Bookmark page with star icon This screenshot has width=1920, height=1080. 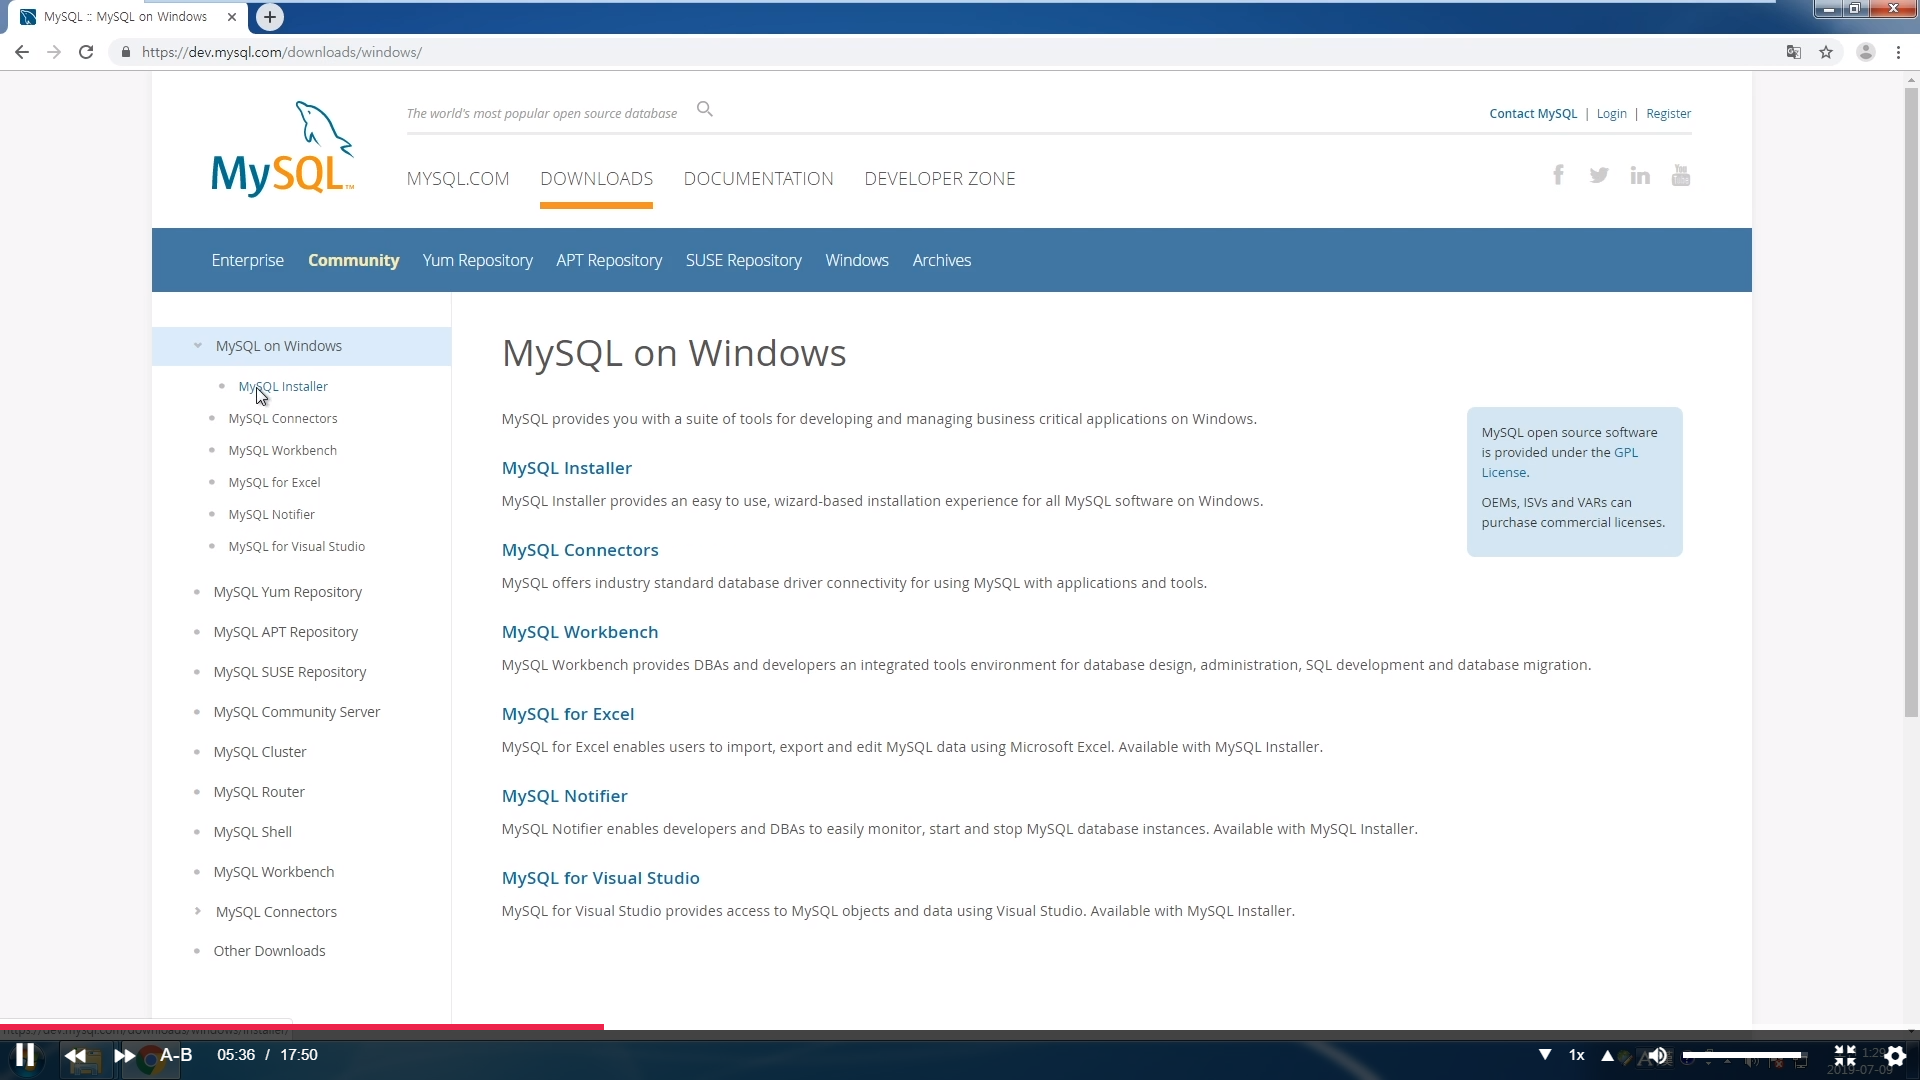click(x=1826, y=52)
